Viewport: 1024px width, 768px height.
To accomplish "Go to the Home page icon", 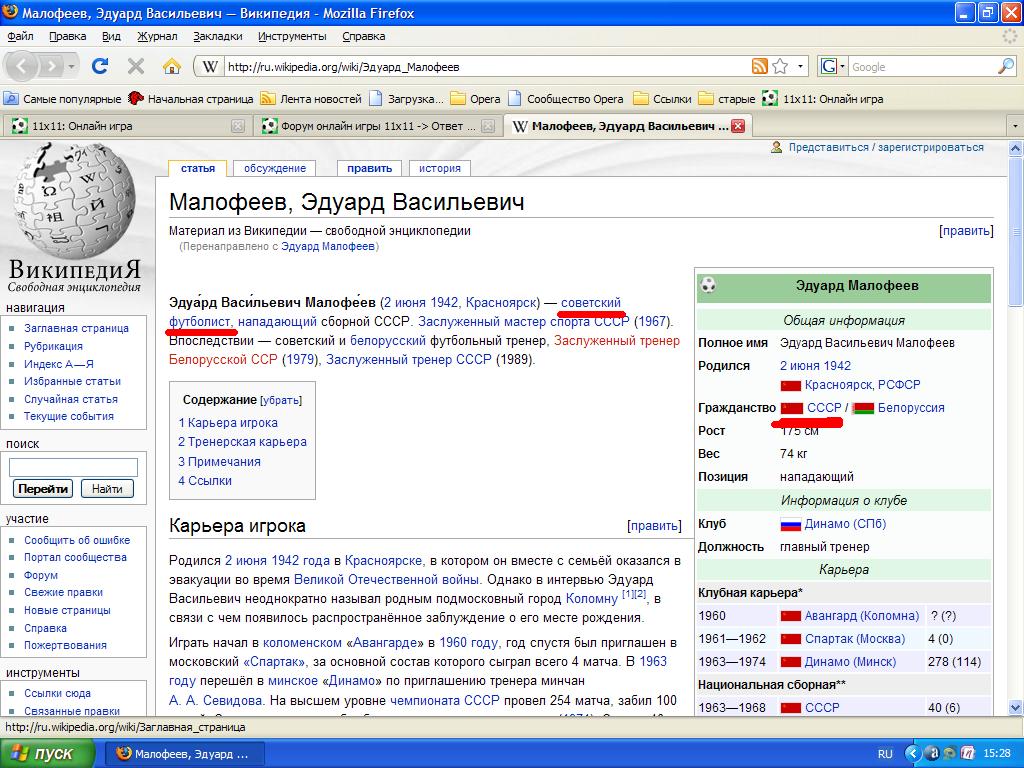I will click(172, 67).
